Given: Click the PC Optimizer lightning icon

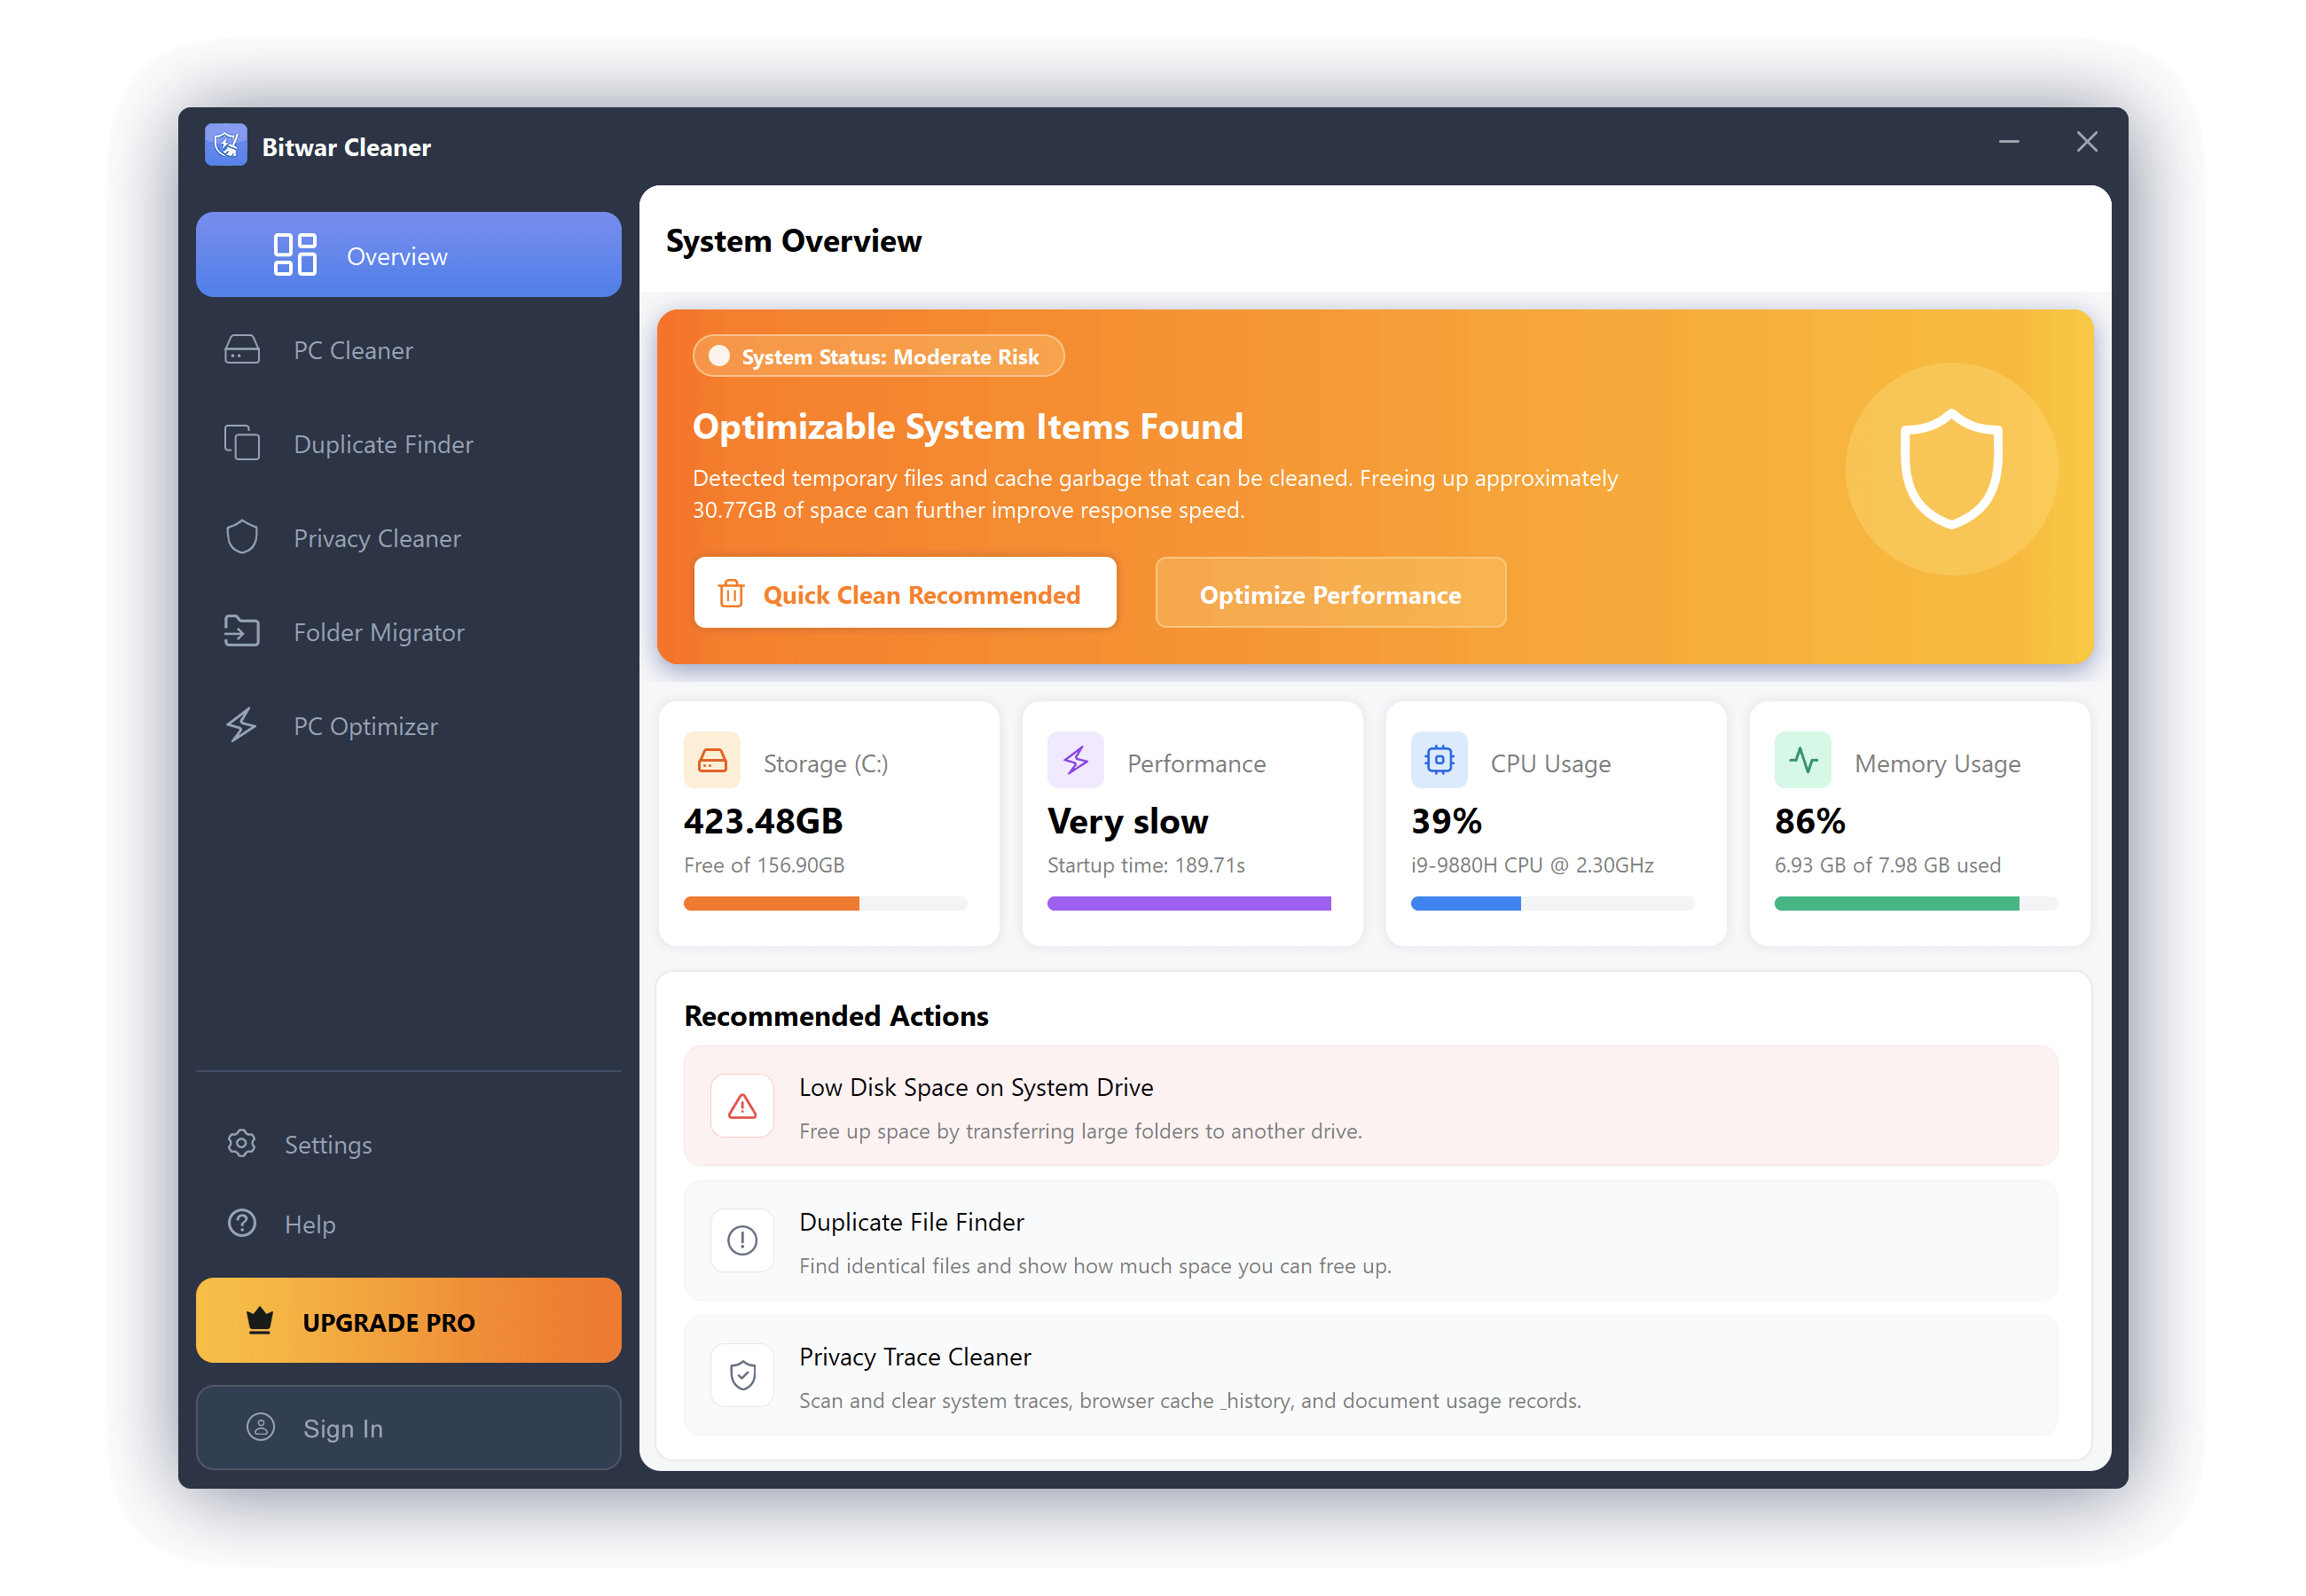Looking at the screenshot, I should coord(241,725).
